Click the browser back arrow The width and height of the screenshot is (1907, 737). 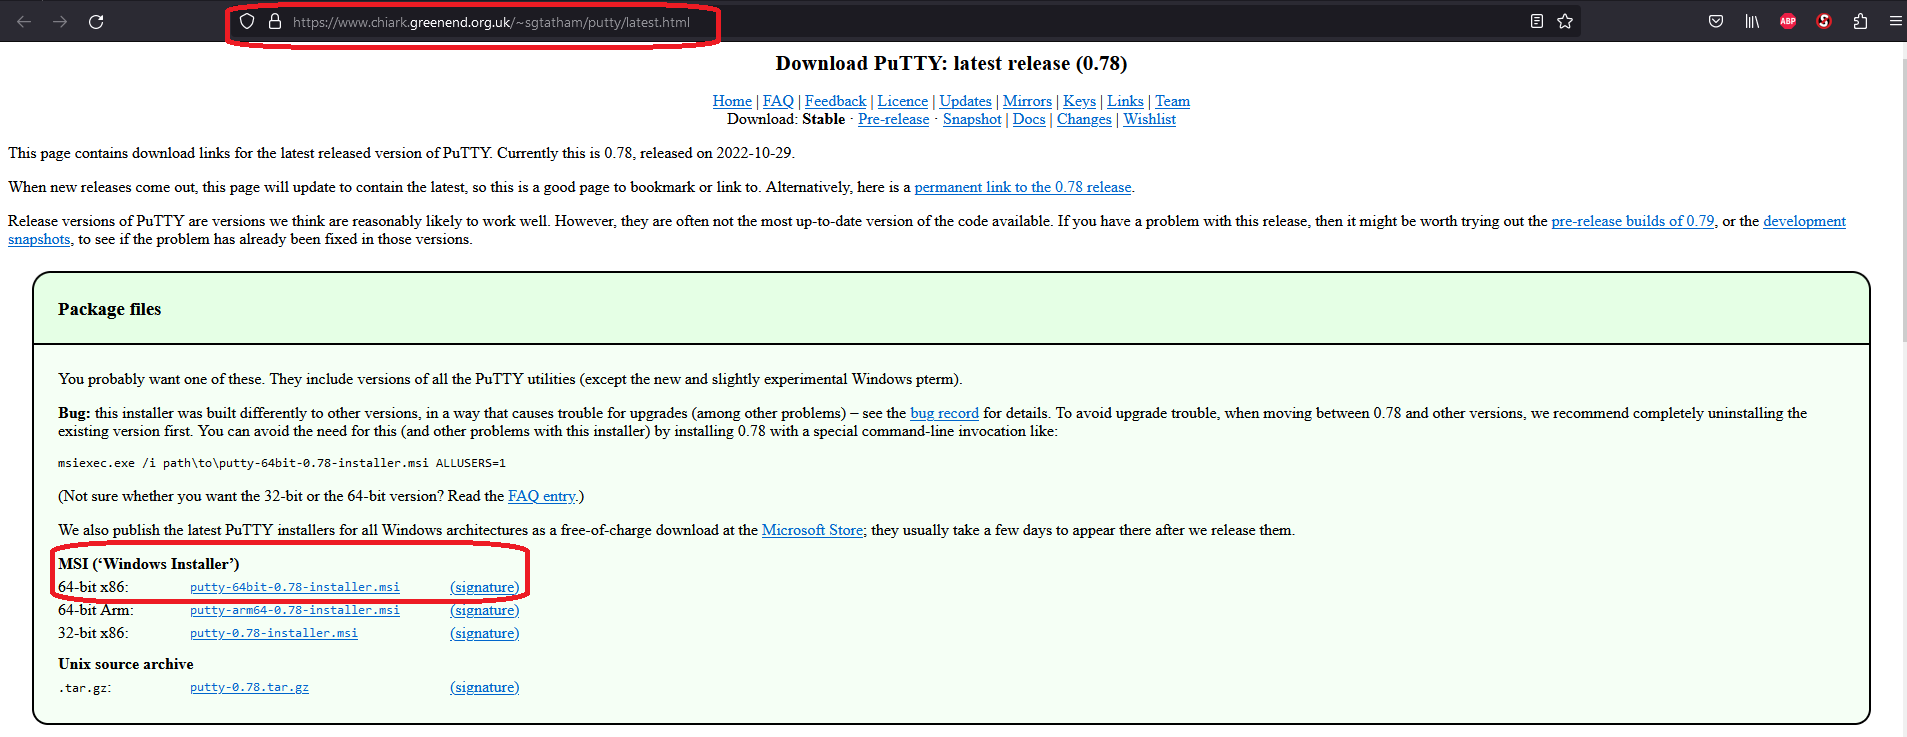[x=24, y=21]
